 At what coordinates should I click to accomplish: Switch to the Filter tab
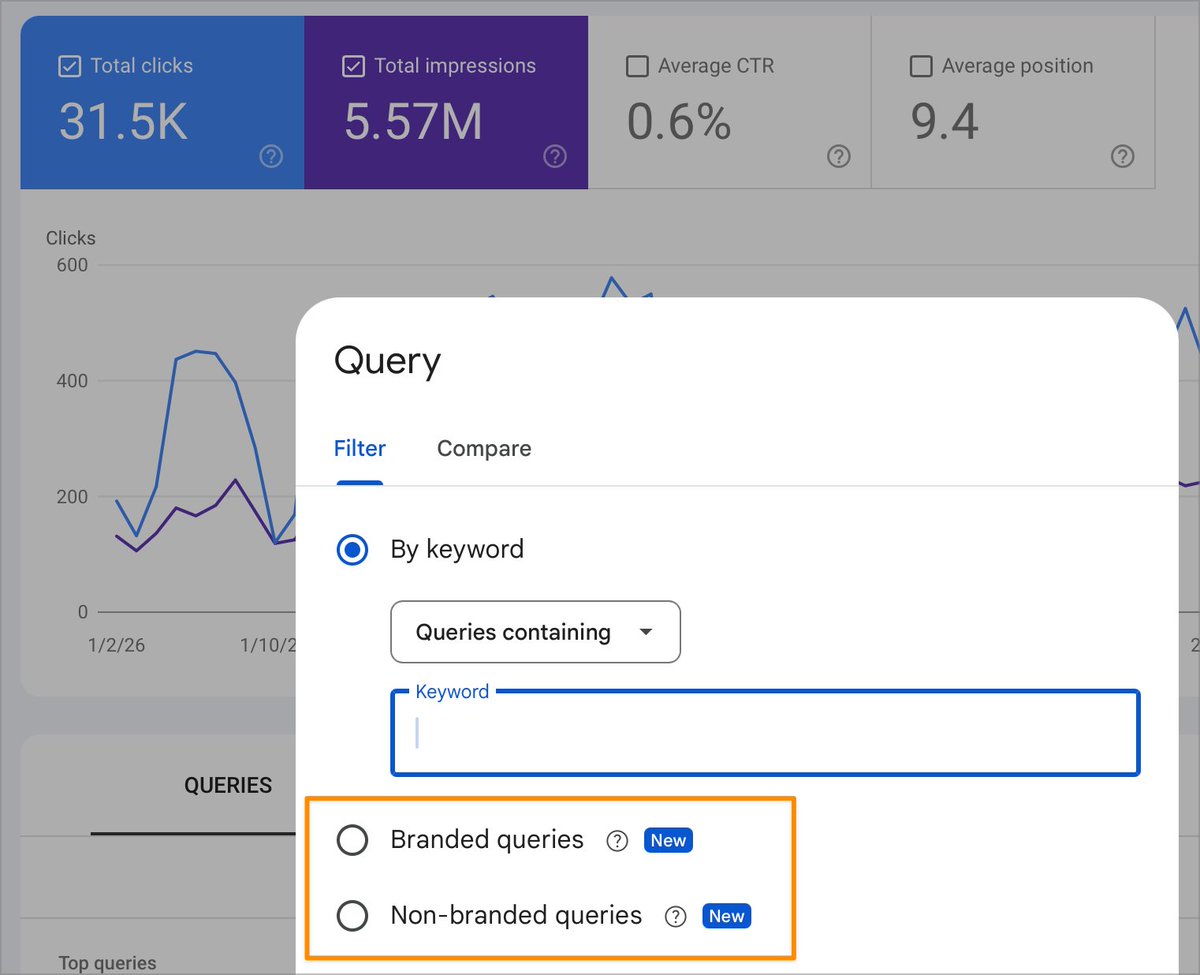pyautogui.click(x=360, y=449)
